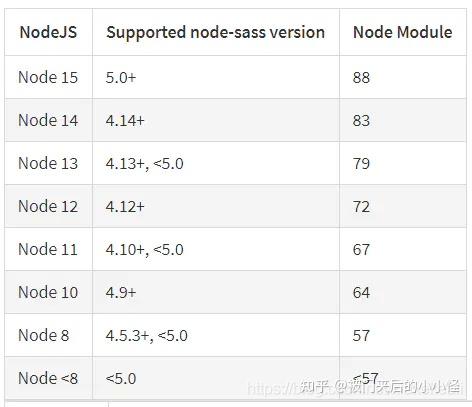Select the Node 14 row label
The width and height of the screenshot is (472, 407).
[48, 120]
